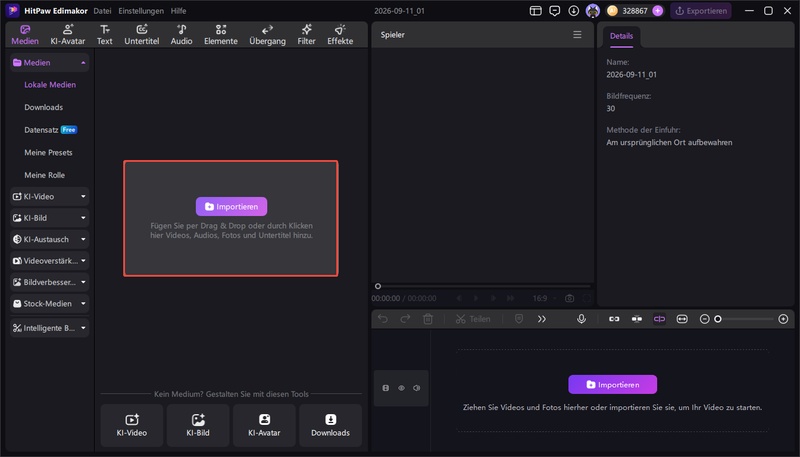Open the Einstellungen menu
The width and height of the screenshot is (800, 457).
point(141,11)
